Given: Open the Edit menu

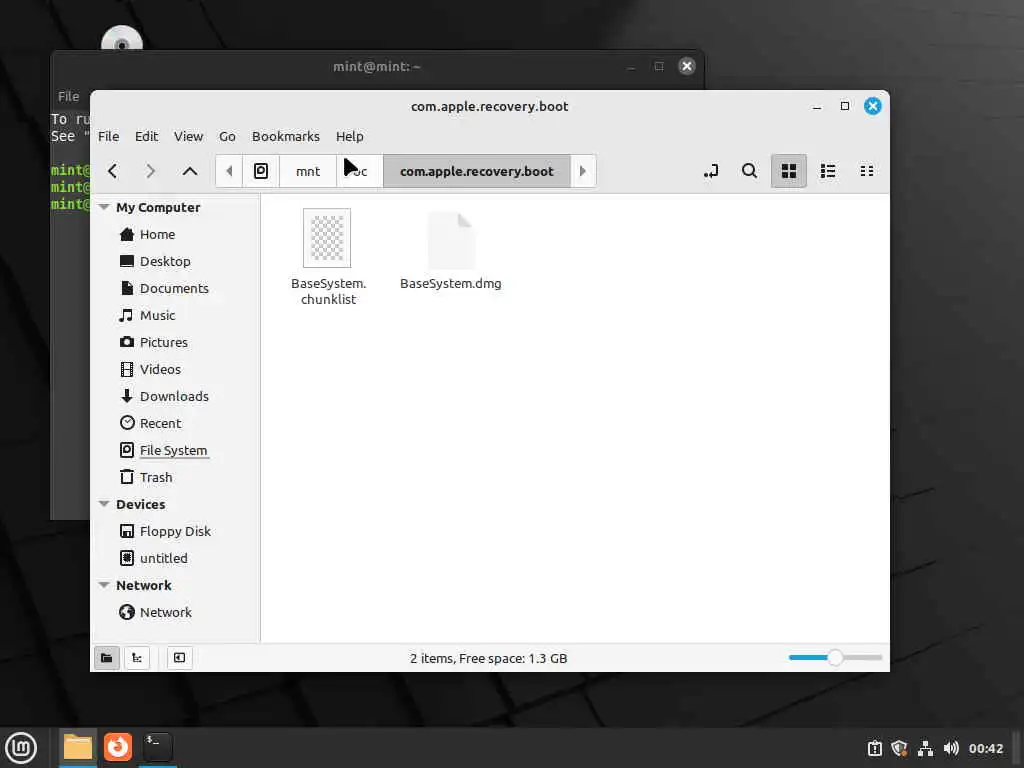Looking at the screenshot, I should coord(146,136).
